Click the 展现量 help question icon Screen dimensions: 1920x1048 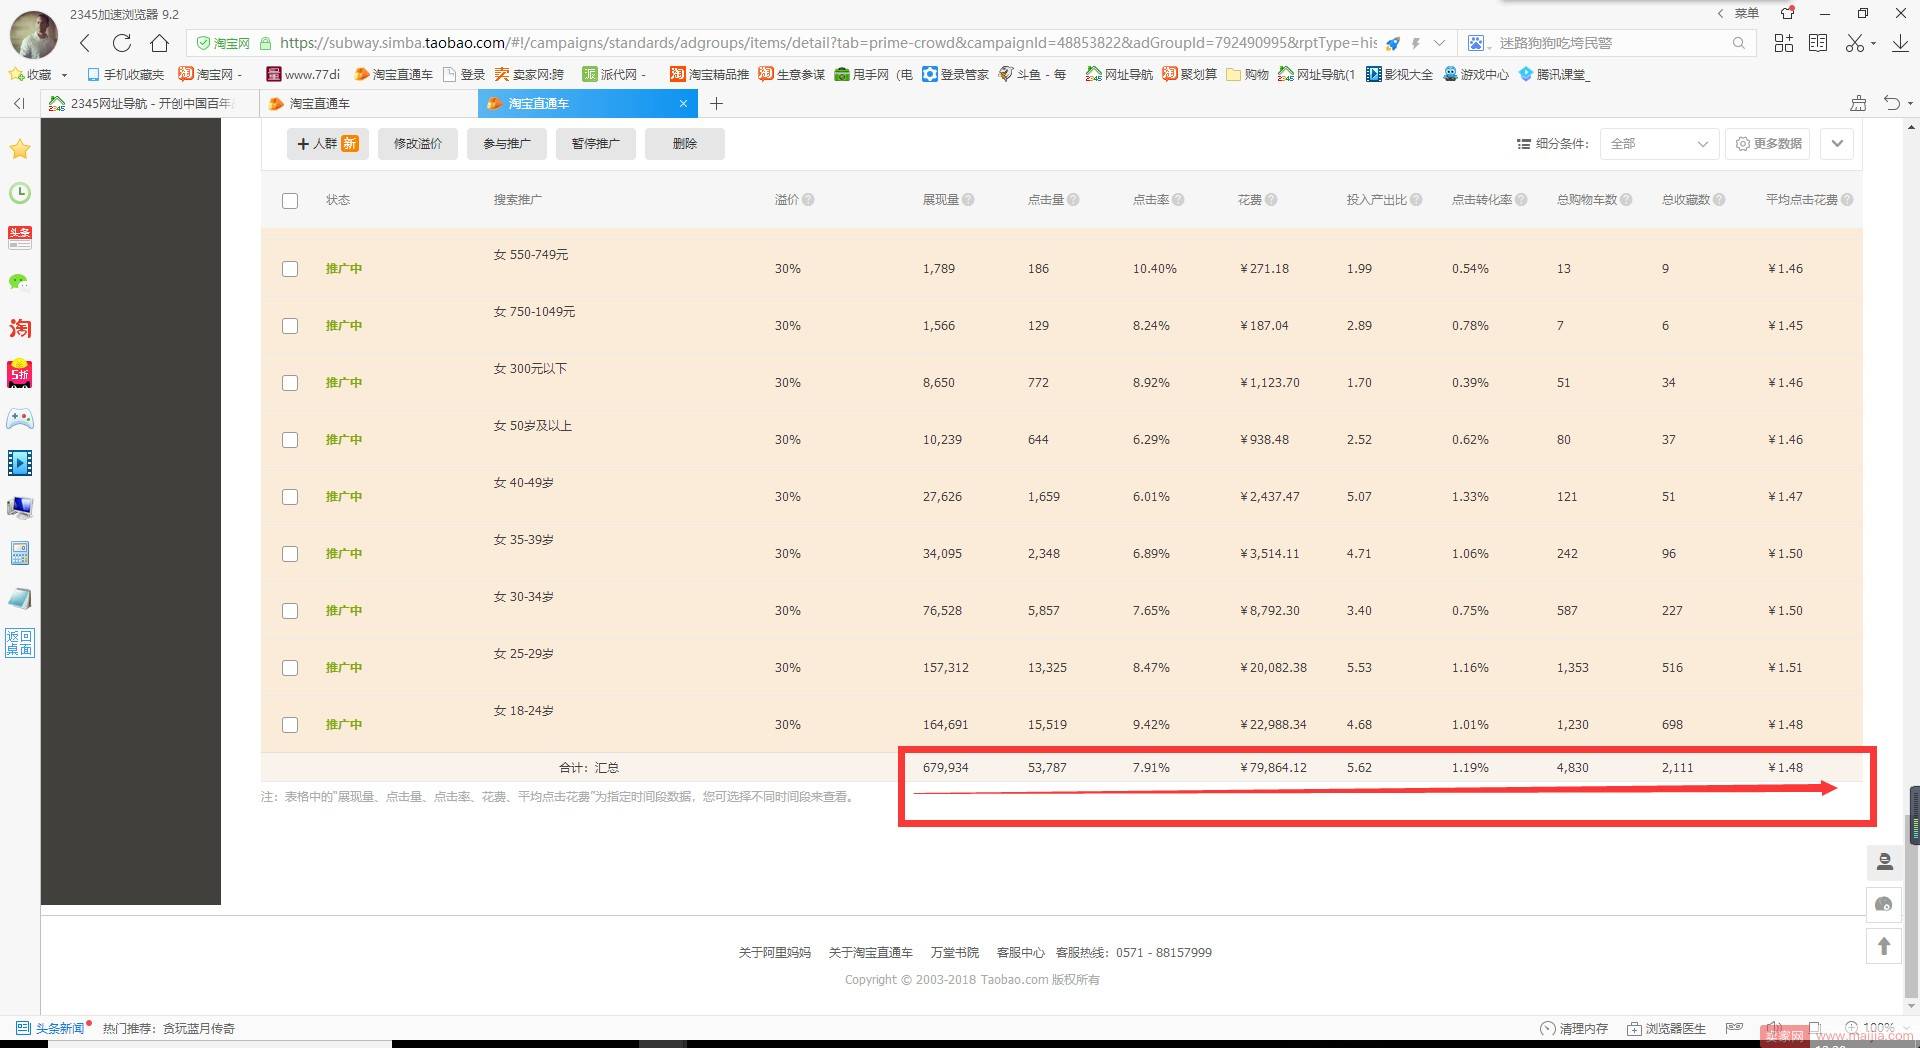coord(968,200)
